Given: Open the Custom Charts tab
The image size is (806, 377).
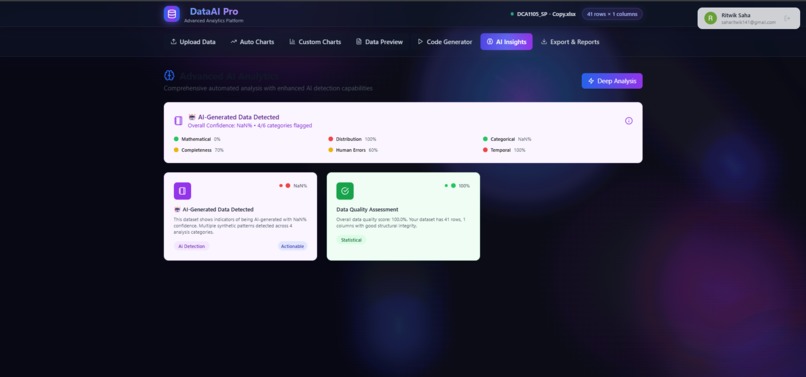Looking at the screenshot, I should pyautogui.click(x=315, y=42).
